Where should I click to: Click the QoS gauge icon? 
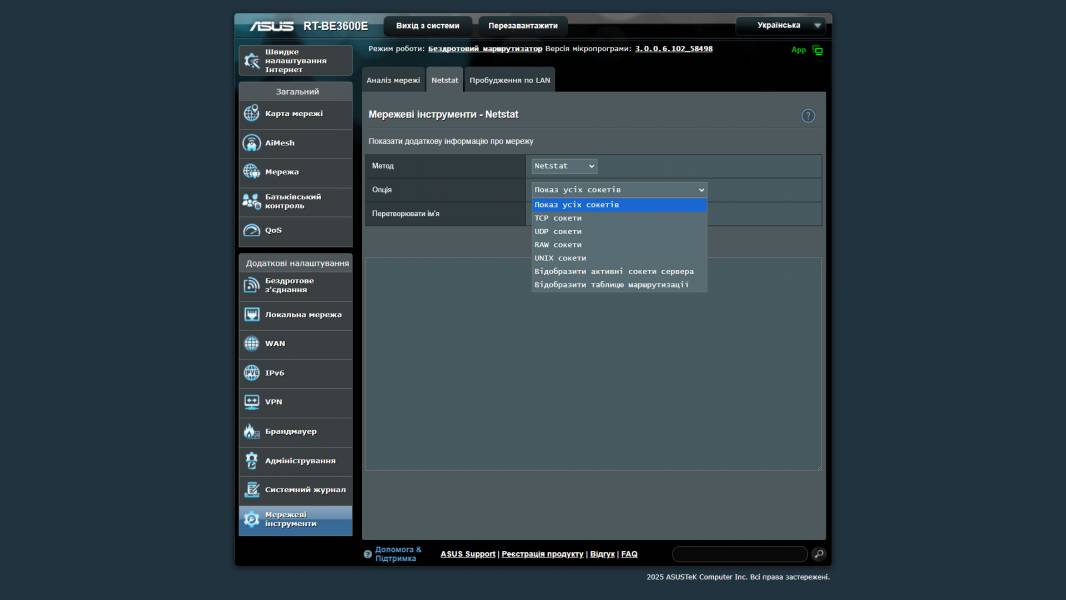252,230
